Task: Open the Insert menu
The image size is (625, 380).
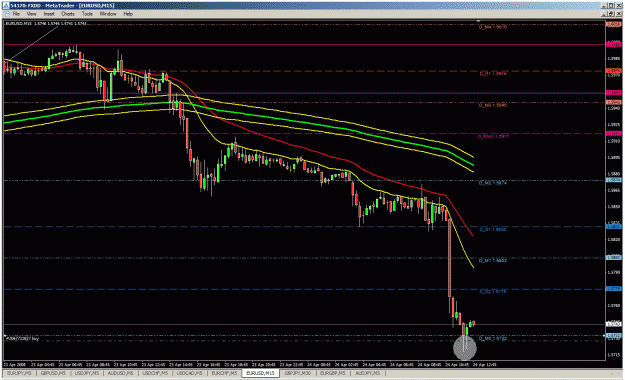Action: click(x=49, y=14)
